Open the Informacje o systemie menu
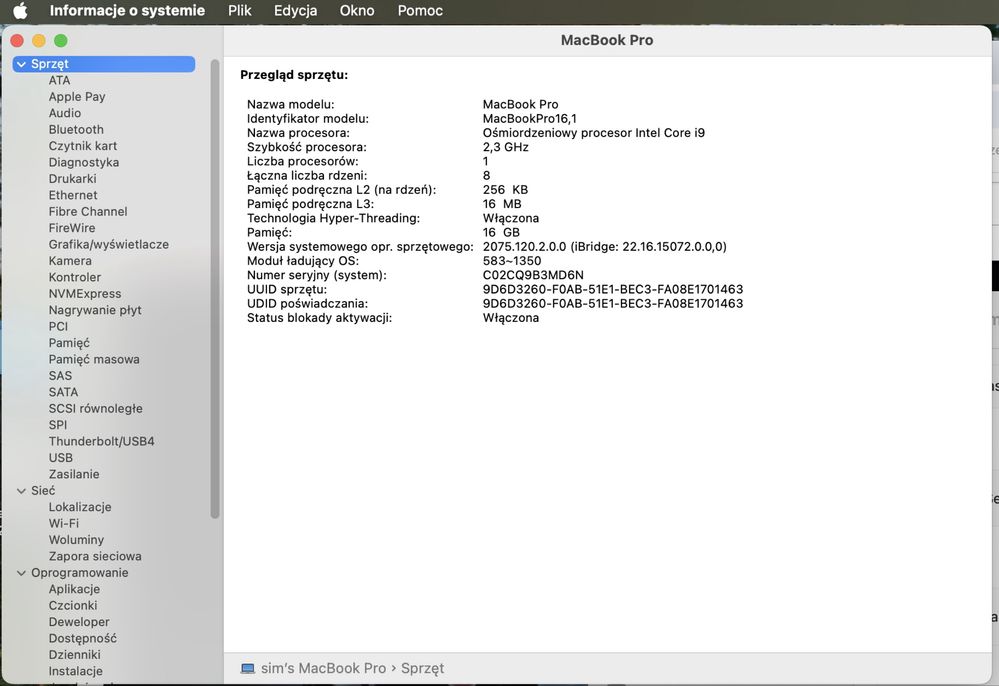Viewport: 999px width, 686px height. point(127,11)
